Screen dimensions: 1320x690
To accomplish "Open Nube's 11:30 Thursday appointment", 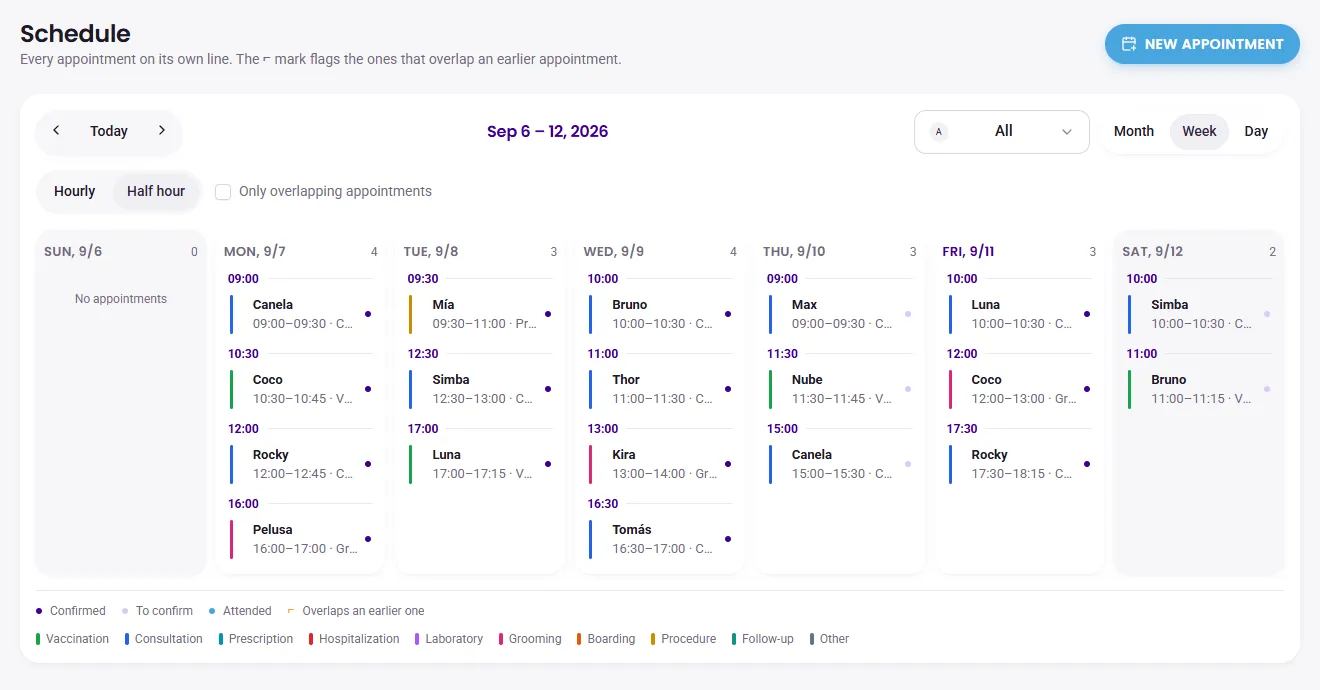I will click(840, 389).
